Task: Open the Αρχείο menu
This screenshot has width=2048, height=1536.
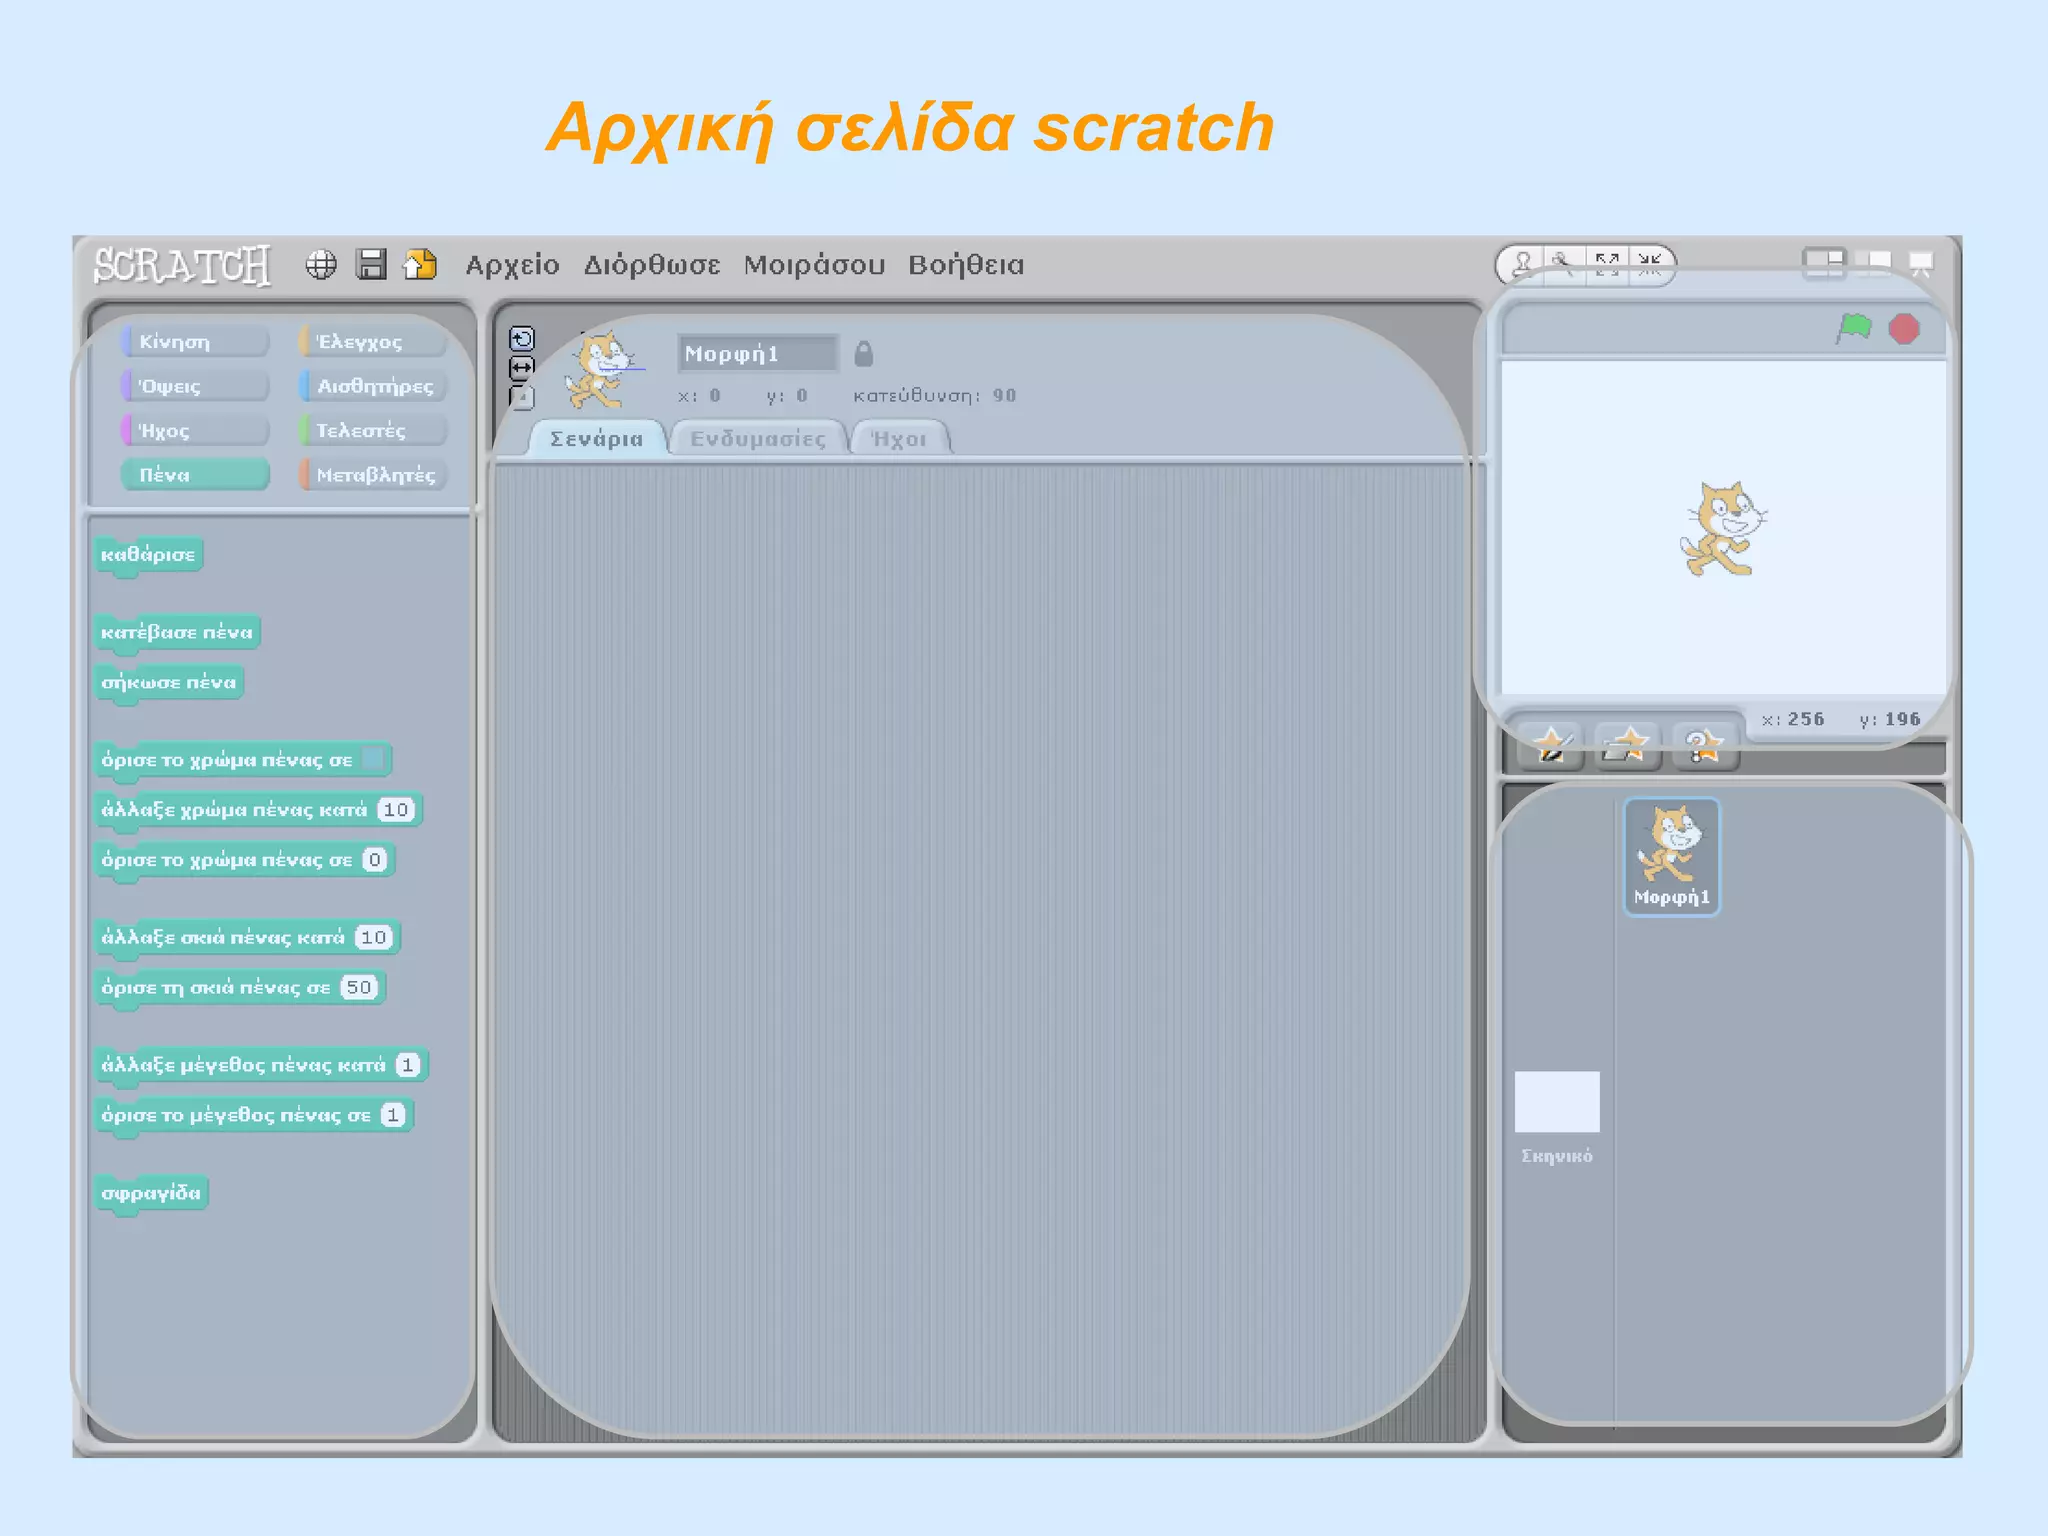Action: 512,265
